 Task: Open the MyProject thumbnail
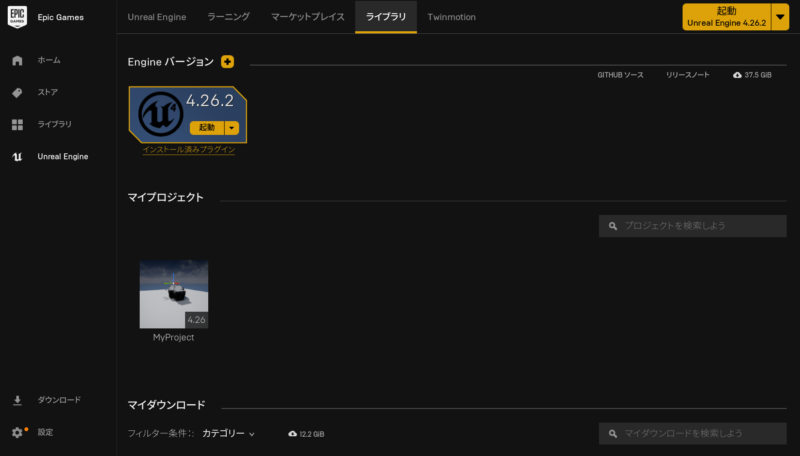pyautogui.click(x=174, y=294)
